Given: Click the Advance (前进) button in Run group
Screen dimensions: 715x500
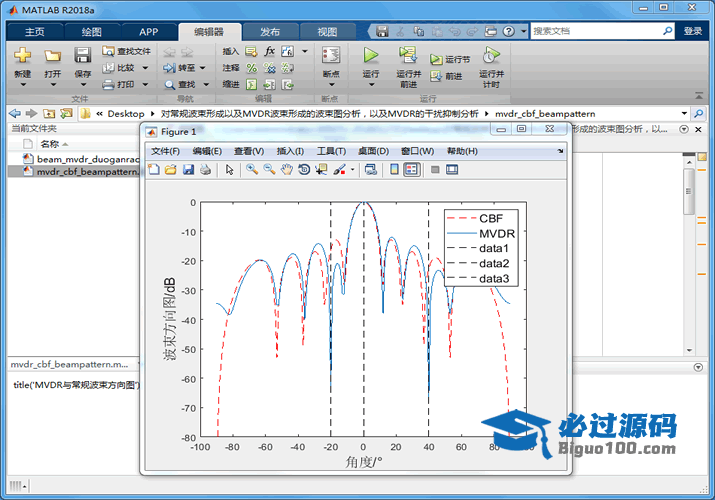Looking at the screenshot, I should pos(446,76).
